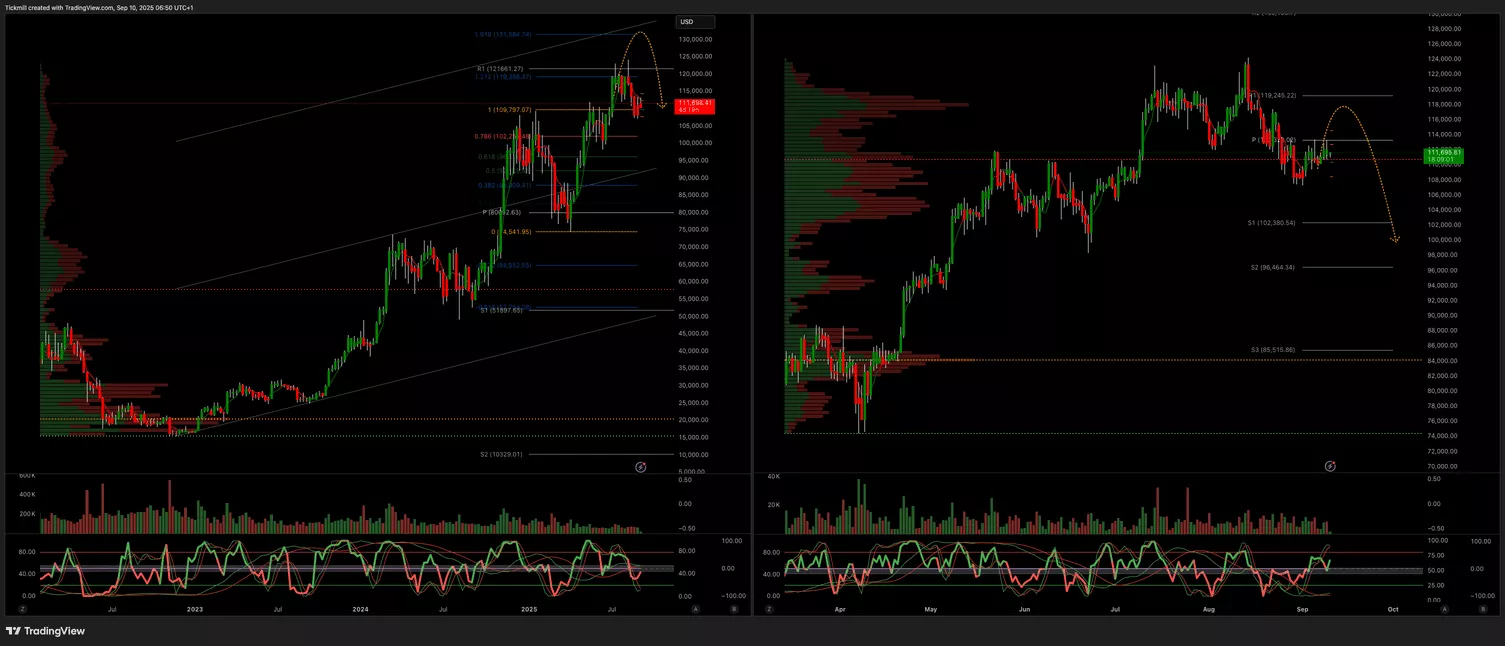The image size is (1505, 646).
Task: Click the Sep label on right time axis
Action: tap(1302, 608)
